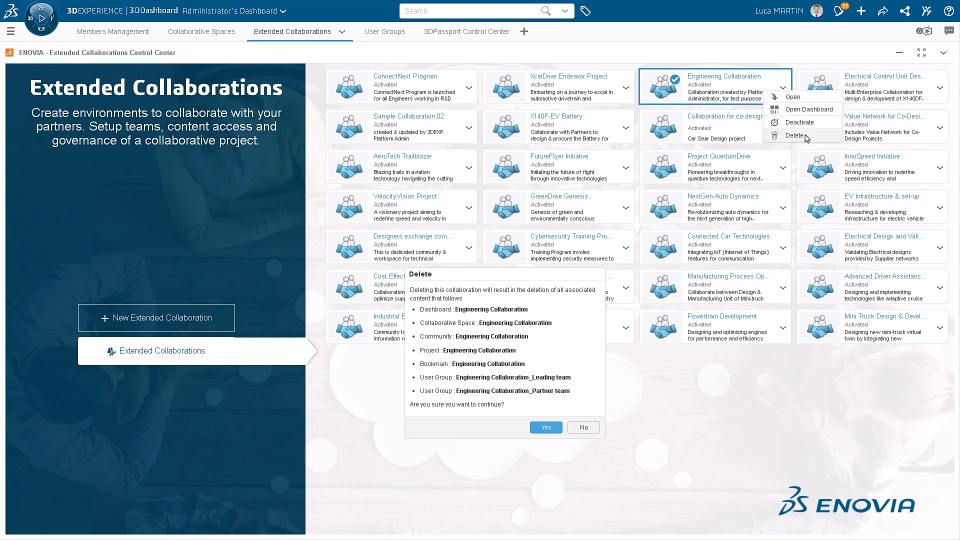Expand the Sample Collaboration 02 card menu
Image resolution: width=960 pixels, height=540 pixels.
[469, 127]
